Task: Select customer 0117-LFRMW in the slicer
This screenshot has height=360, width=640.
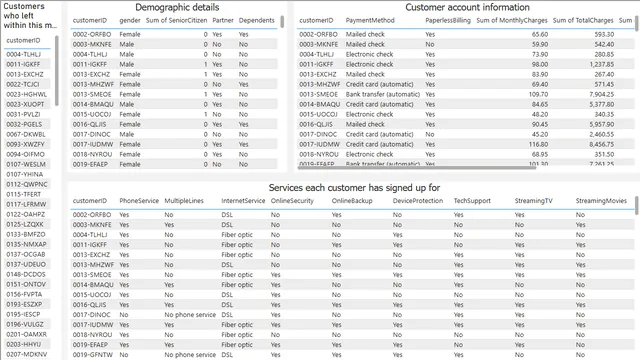Action: (x=27, y=204)
